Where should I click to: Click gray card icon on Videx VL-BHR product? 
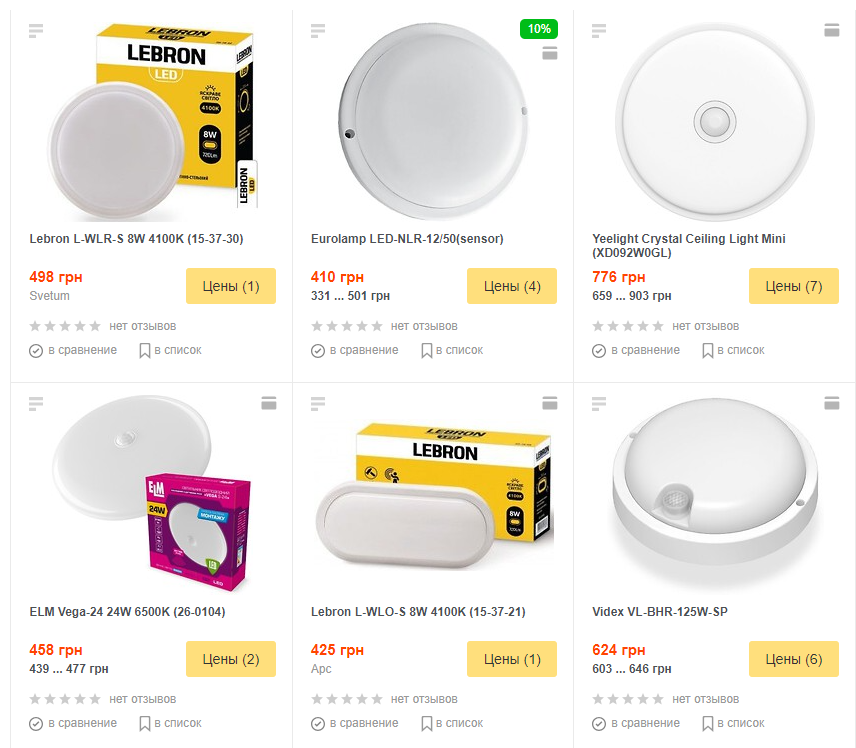tap(831, 403)
